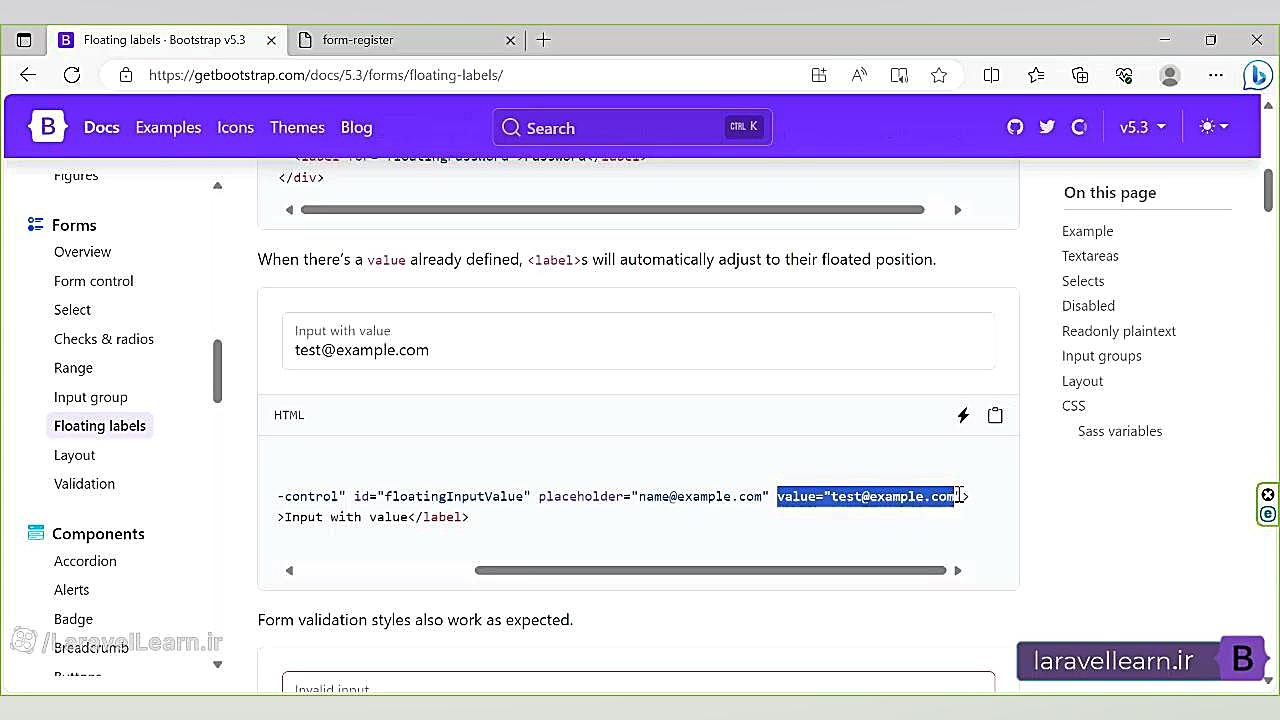This screenshot has width=1280, height=720.
Task: Jump to Textareas in On this page
Action: tap(1090, 256)
